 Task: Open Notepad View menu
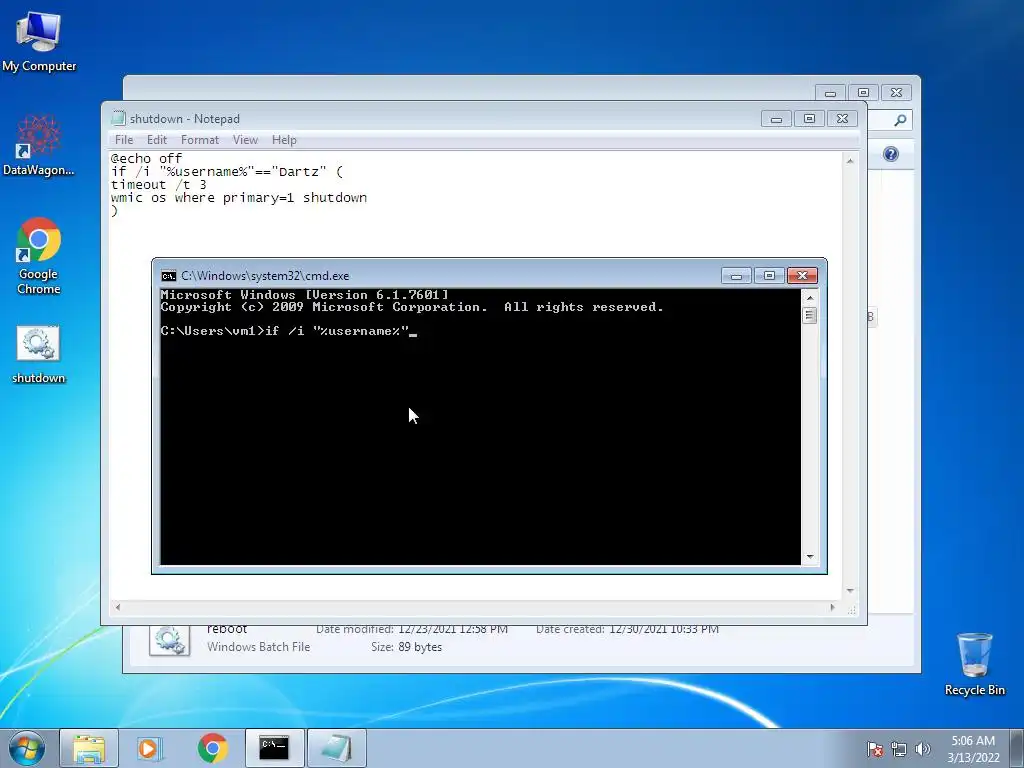tap(246, 140)
